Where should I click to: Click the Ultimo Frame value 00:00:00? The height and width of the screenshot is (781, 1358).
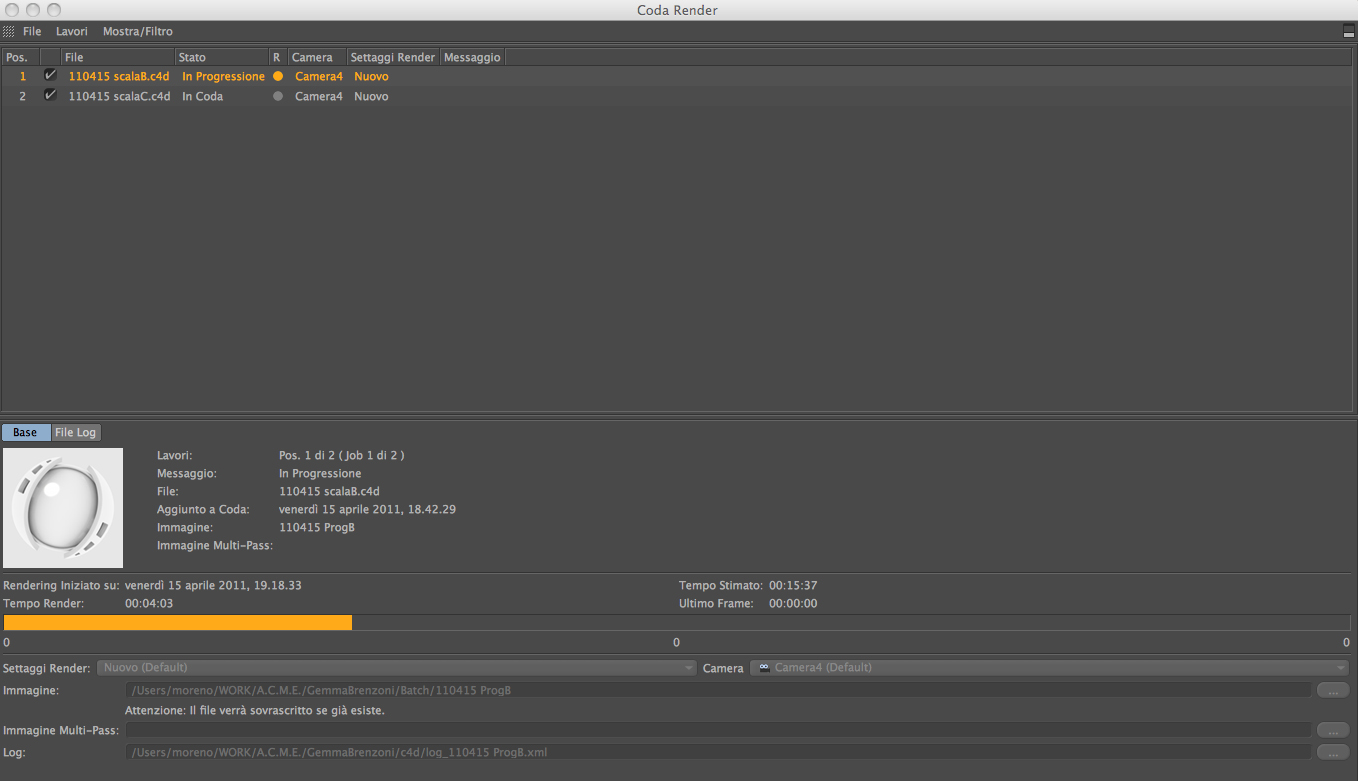793,603
